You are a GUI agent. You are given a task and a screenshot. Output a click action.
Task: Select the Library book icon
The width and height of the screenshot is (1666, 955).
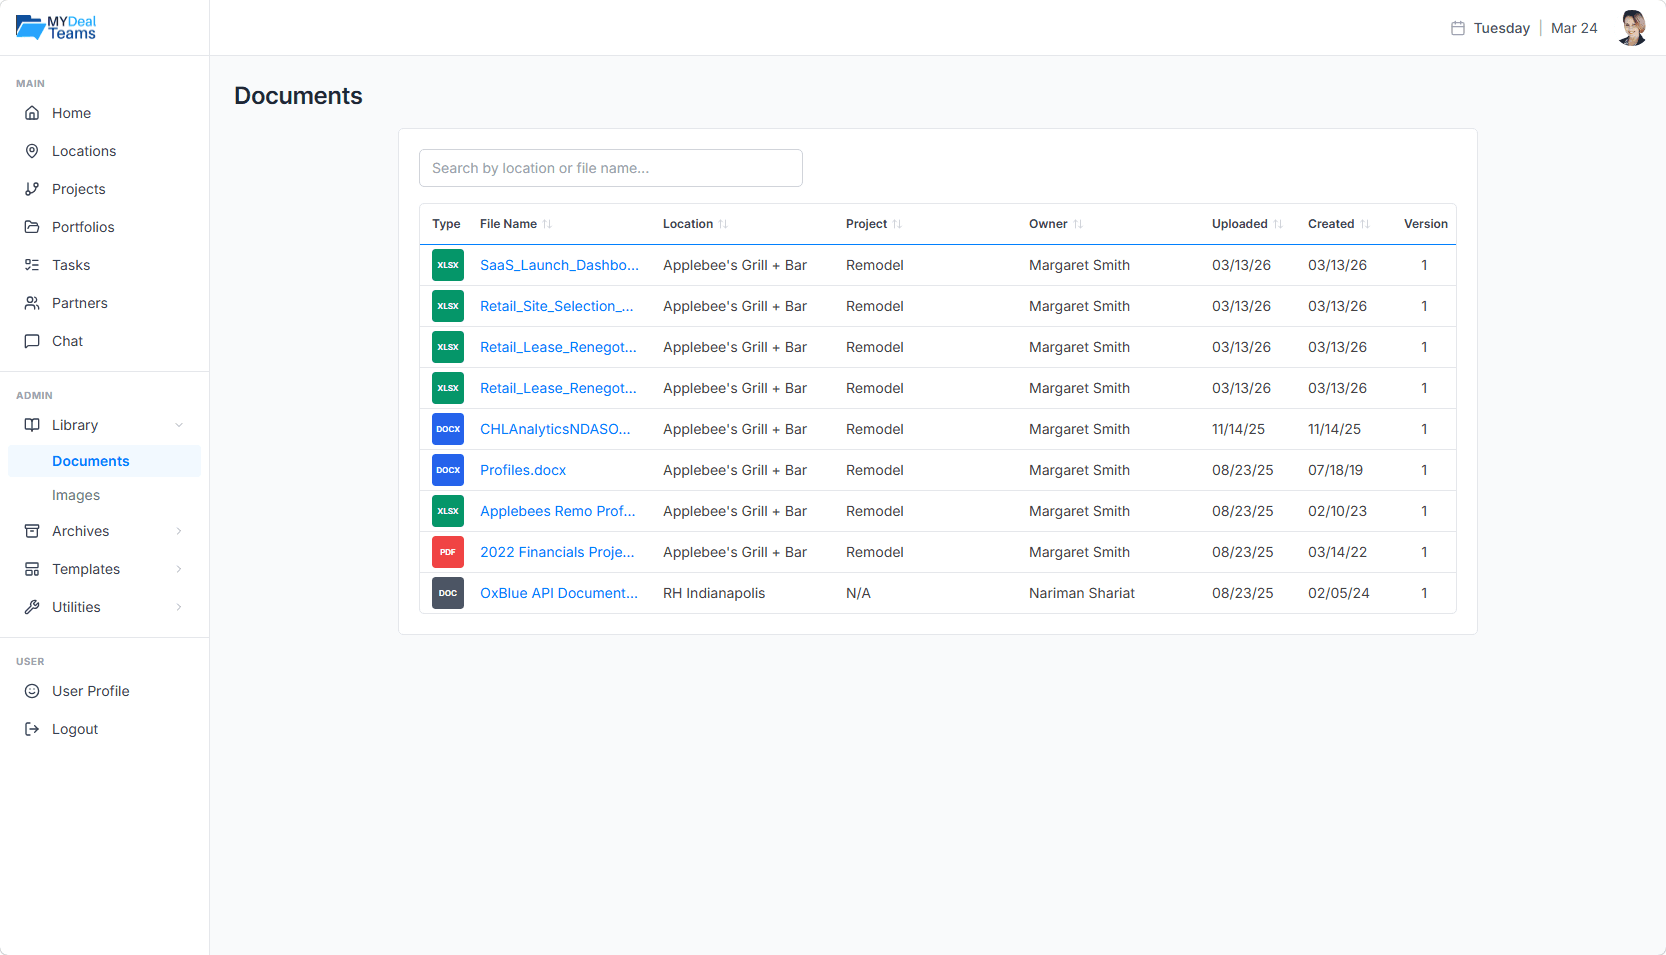pyautogui.click(x=33, y=425)
